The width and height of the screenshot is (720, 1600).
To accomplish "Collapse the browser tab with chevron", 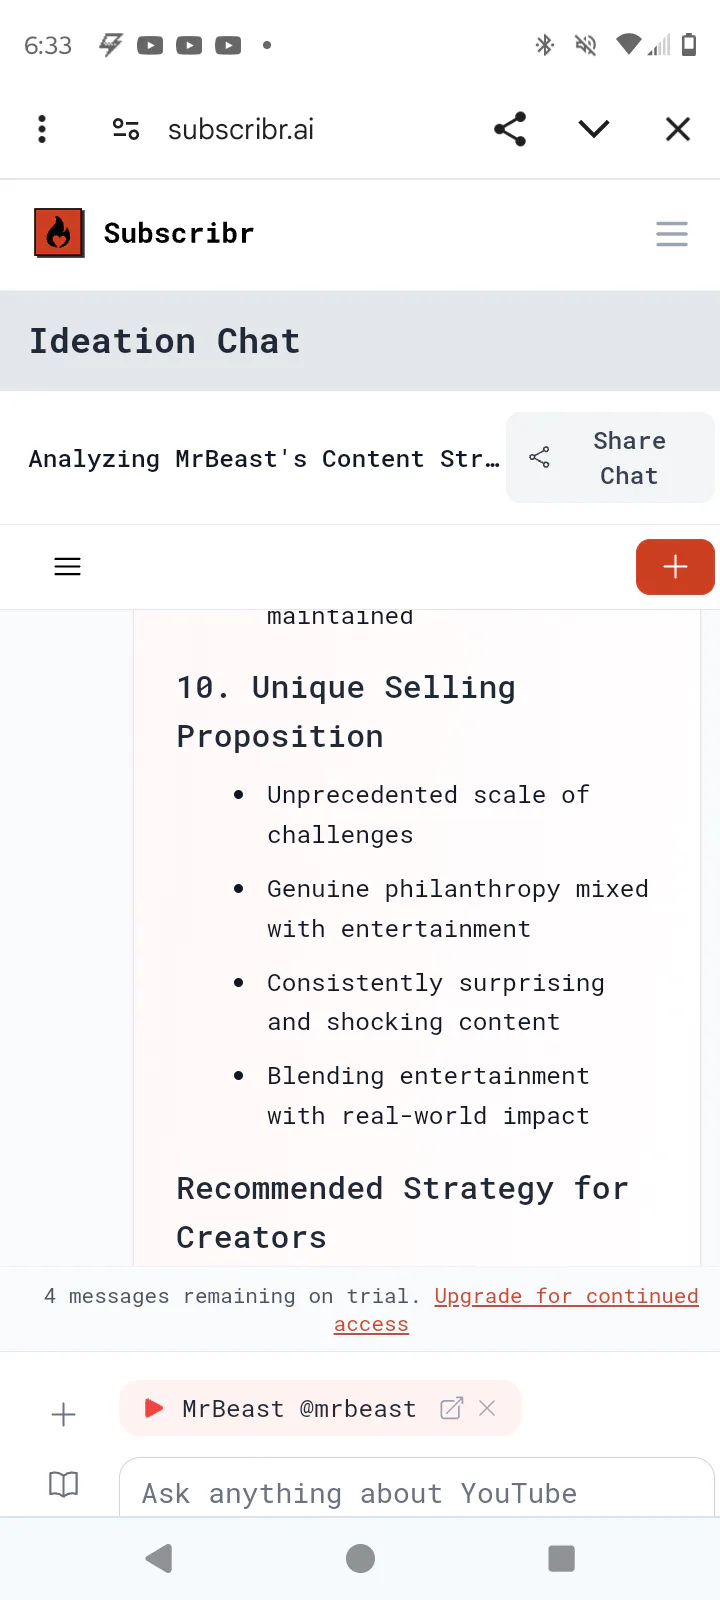I will [594, 129].
